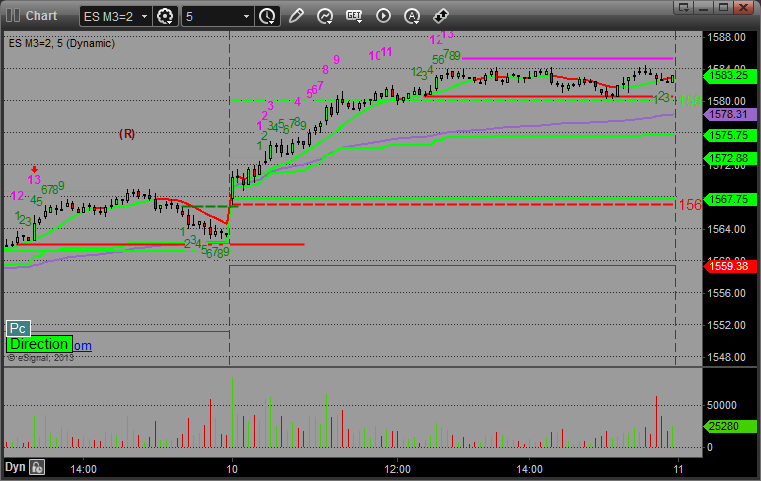
Task: Open the clock time template menu
Action: [267, 17]
